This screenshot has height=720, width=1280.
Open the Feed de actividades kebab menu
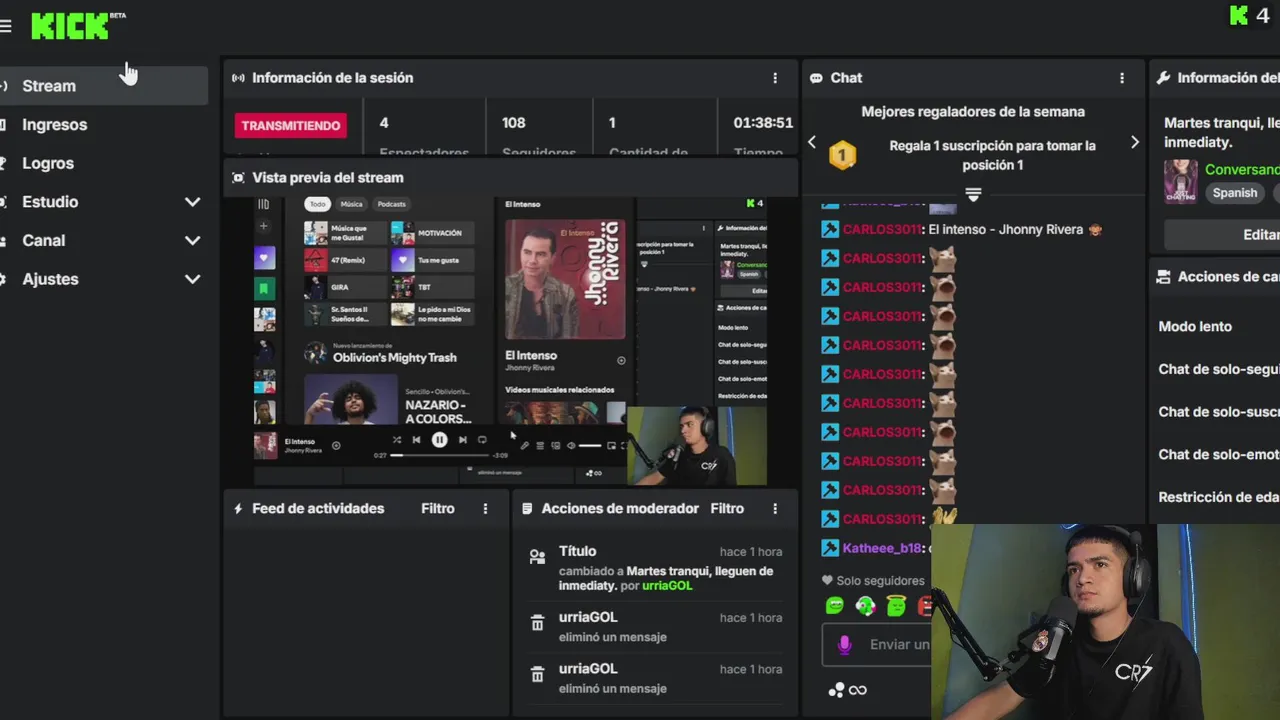click(485, 509)
